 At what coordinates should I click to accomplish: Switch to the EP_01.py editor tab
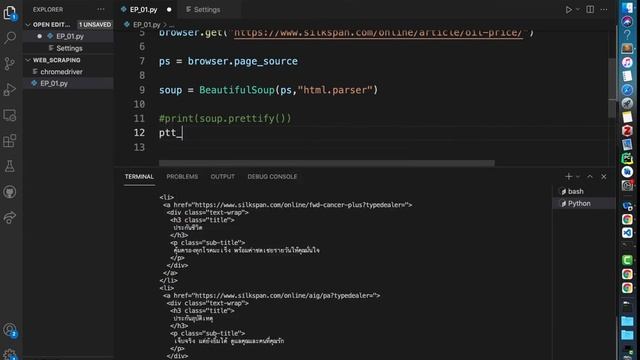[x=143, y=9]
